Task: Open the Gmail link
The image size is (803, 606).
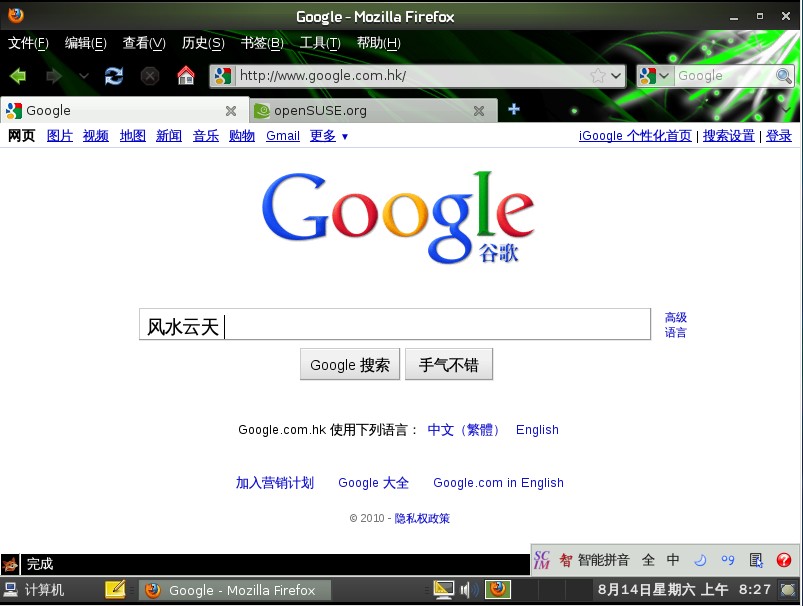Action: pyautogui.click(x=283, y=136)
